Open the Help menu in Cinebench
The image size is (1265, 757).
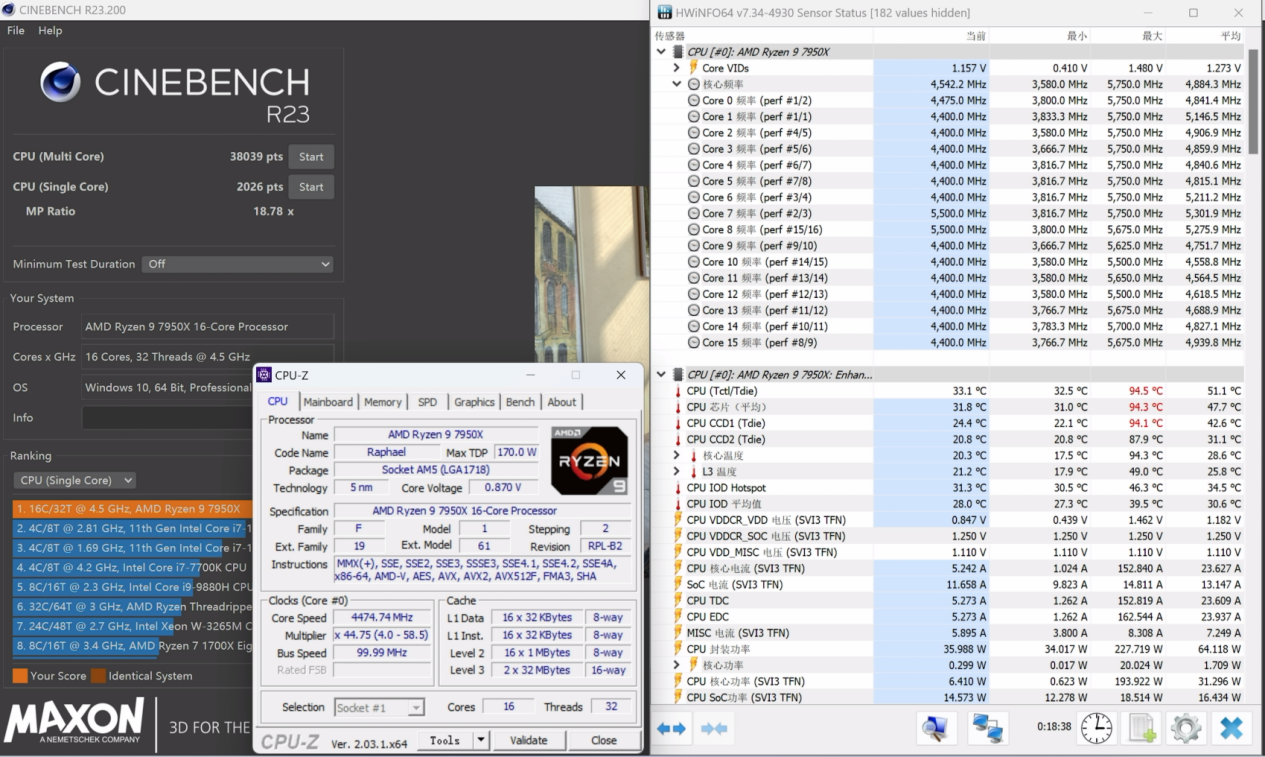pyautogui.click(x=50, y=31)
